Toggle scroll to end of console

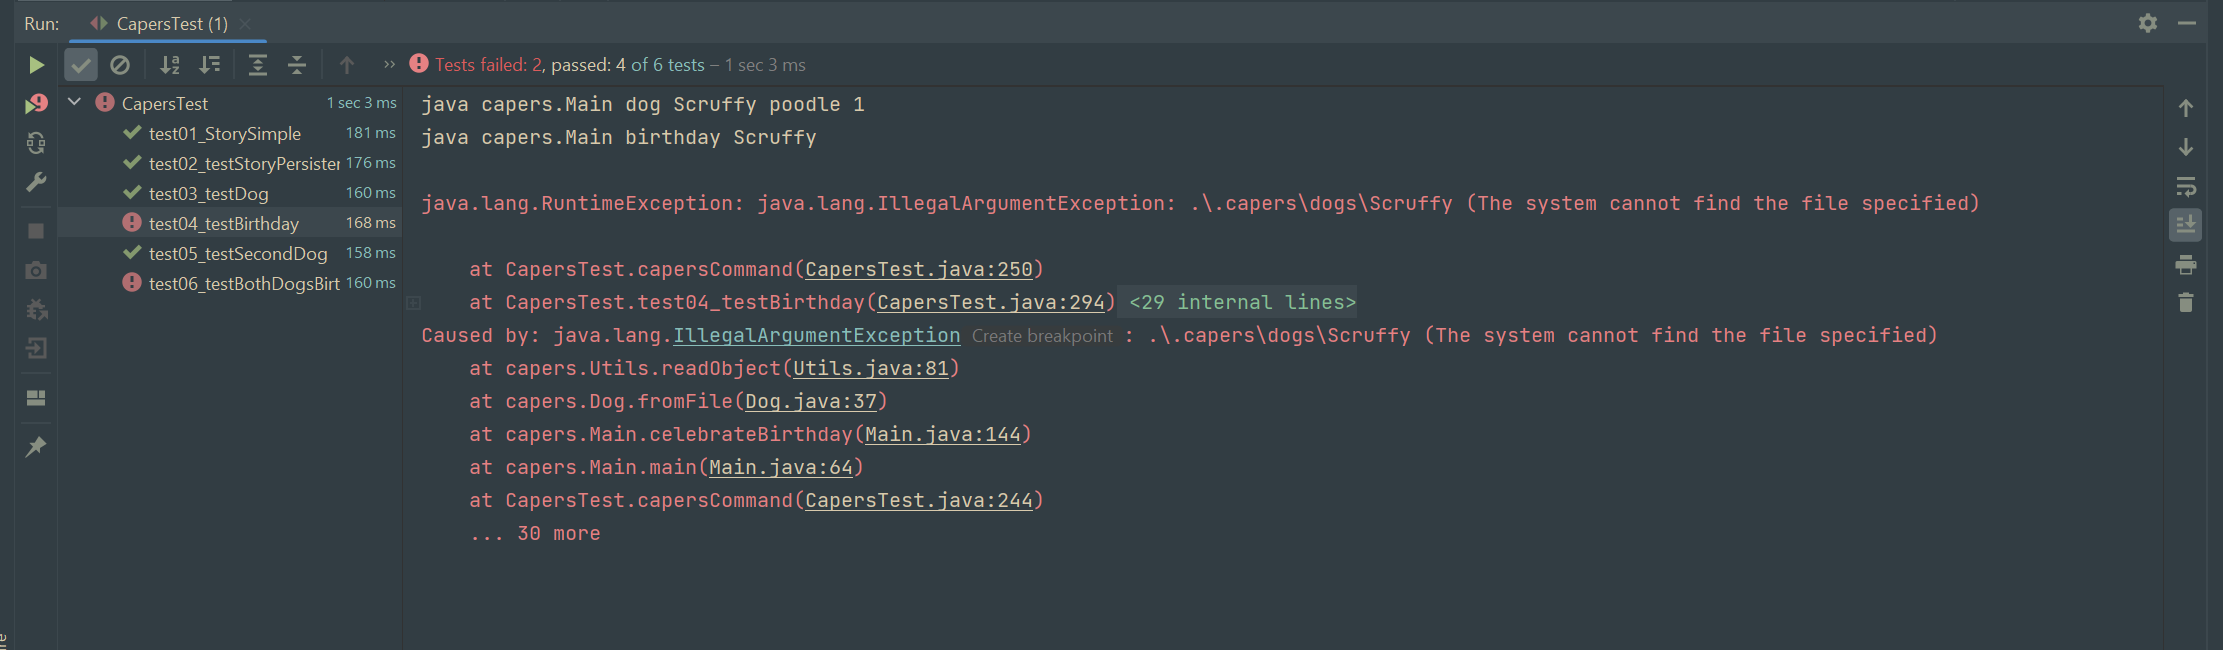2185,225
